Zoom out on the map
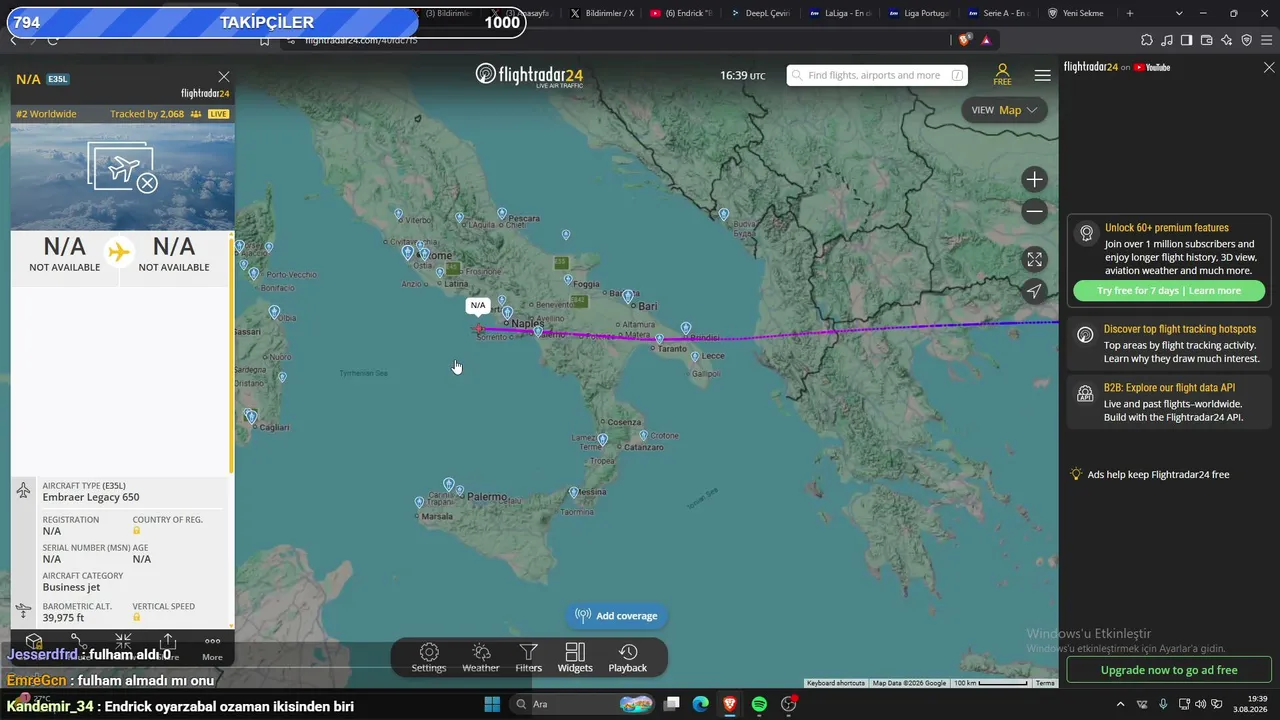 click(x=1035, y=211)
